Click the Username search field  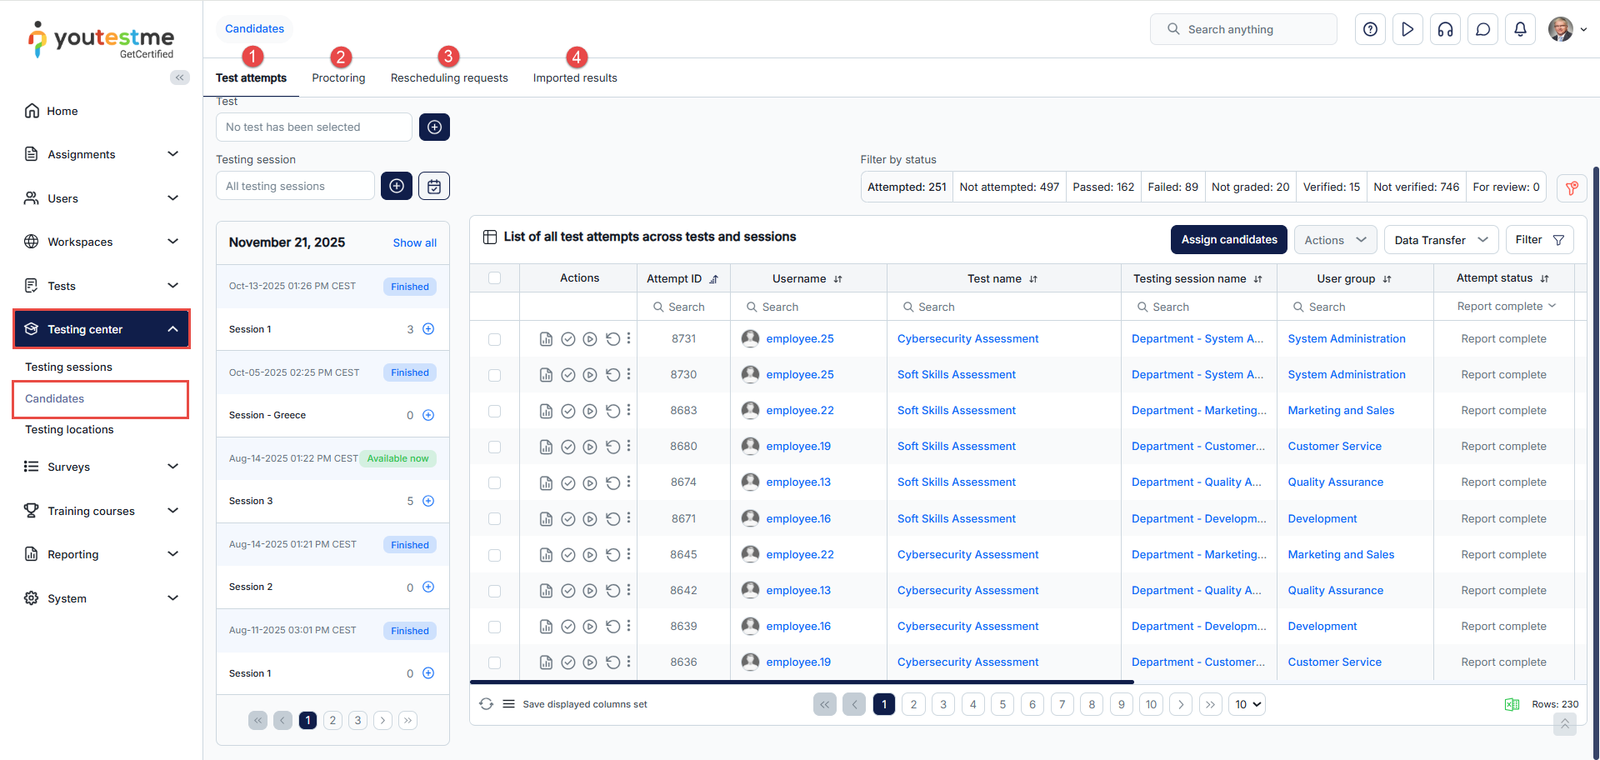(808, 307)
